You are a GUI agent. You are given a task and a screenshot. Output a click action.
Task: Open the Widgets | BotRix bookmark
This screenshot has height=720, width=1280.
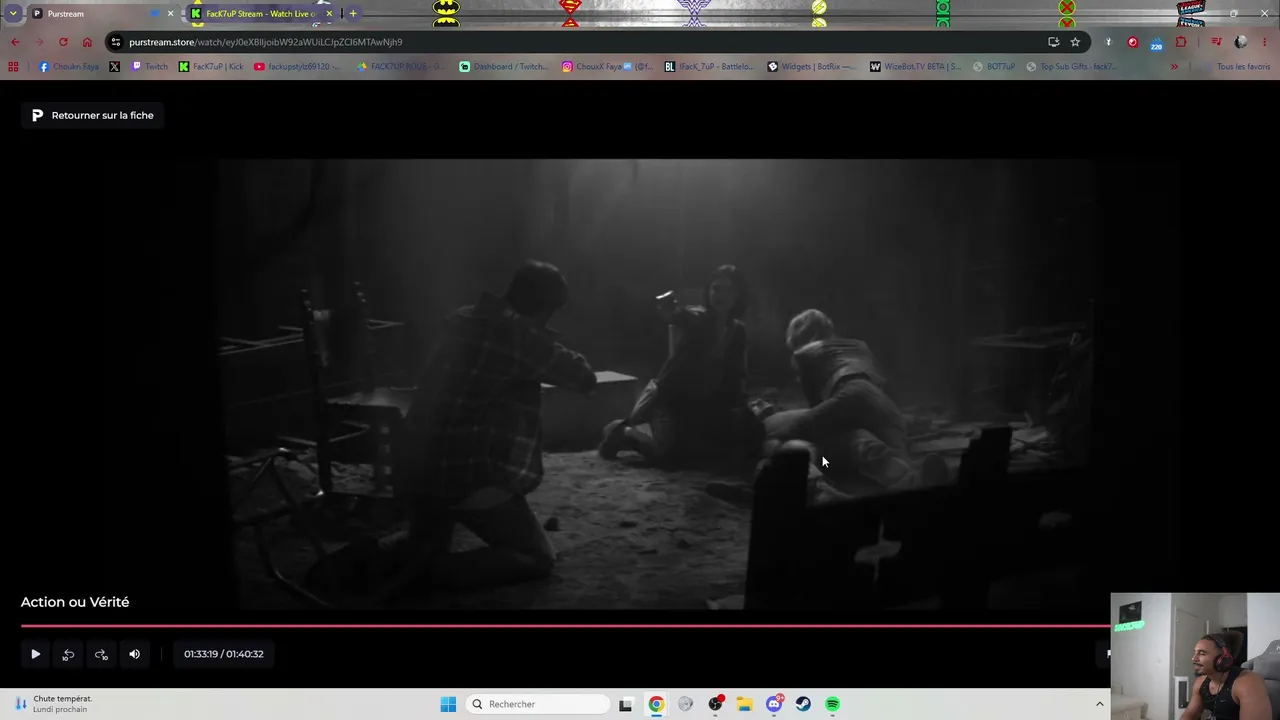(811, 67)
